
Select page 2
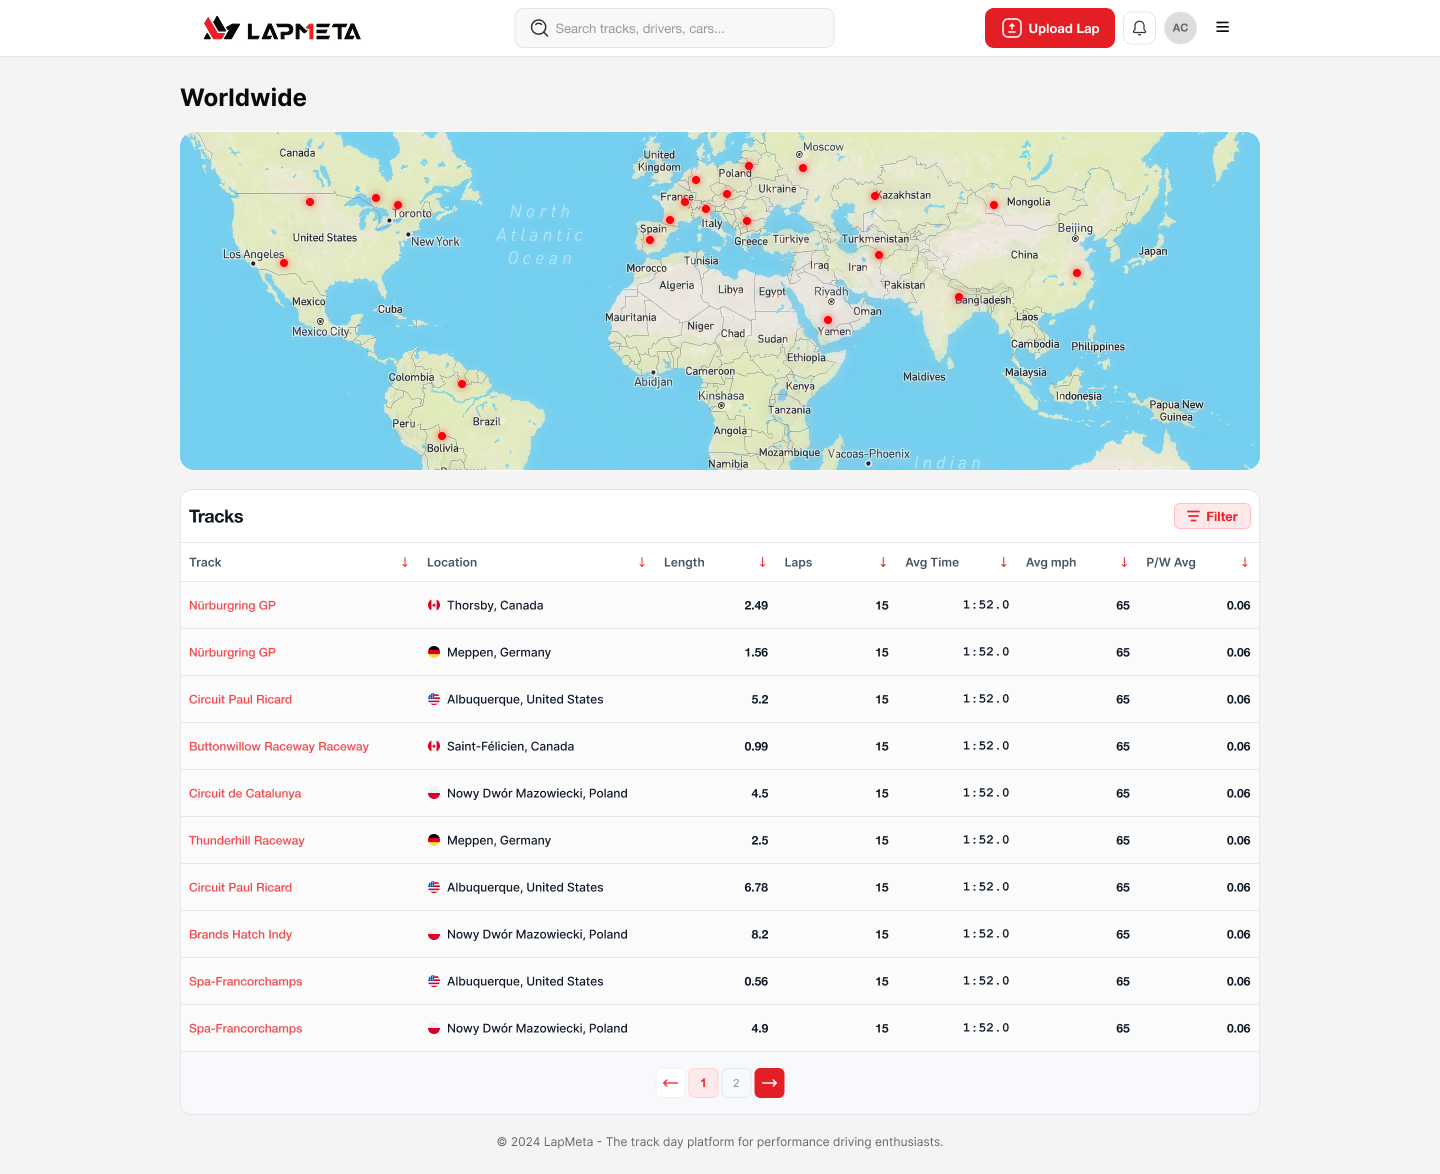[736, 1083]
